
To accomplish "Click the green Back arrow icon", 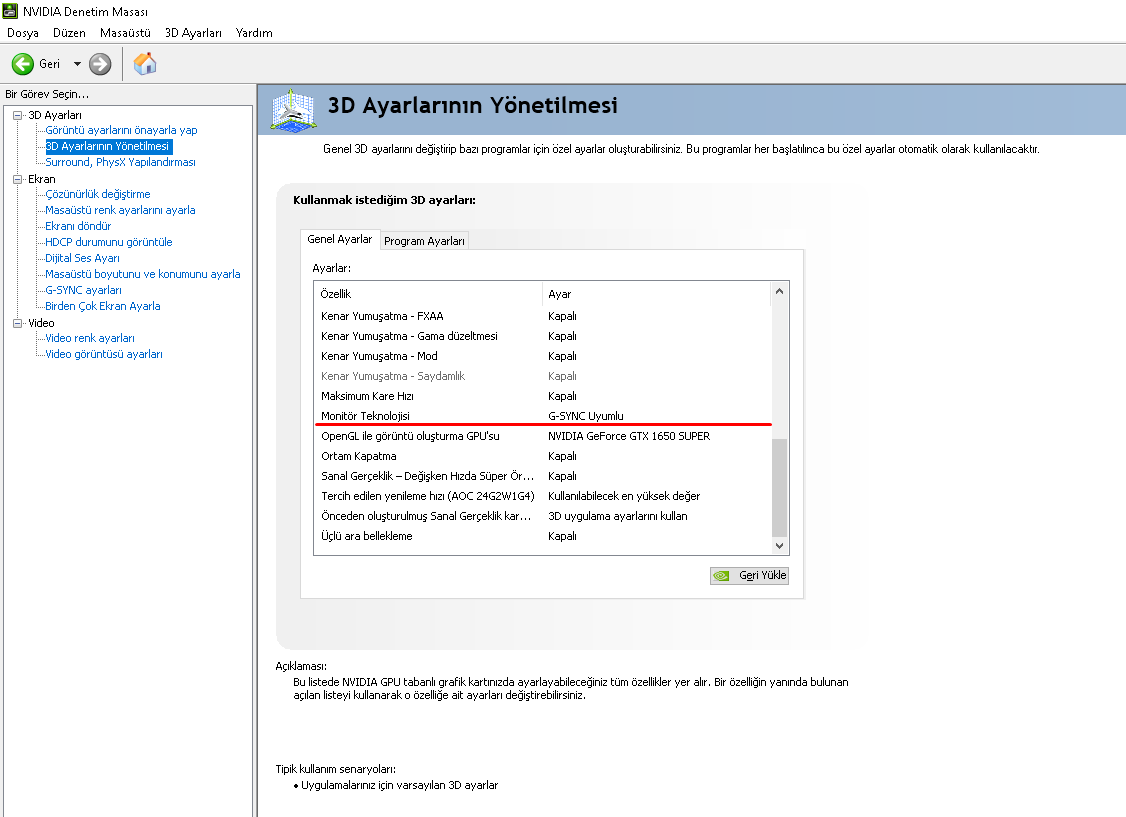I will (x=22, y=64).
